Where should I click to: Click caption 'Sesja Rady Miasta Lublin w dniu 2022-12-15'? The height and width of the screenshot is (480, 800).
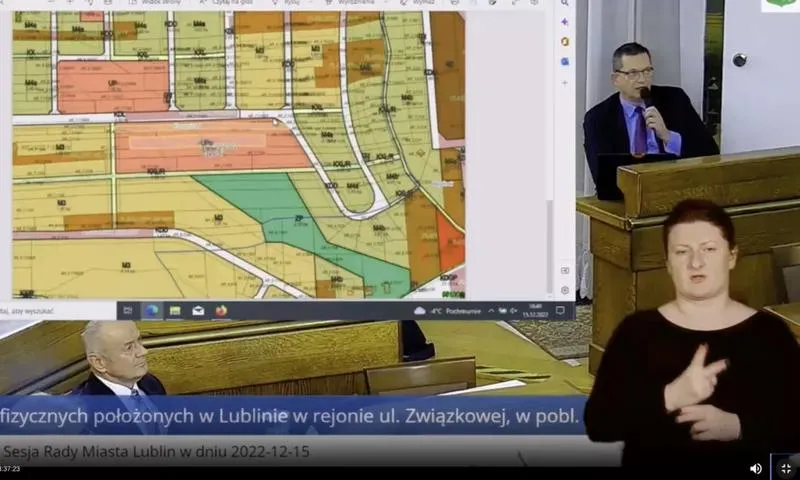coord(156,451)
